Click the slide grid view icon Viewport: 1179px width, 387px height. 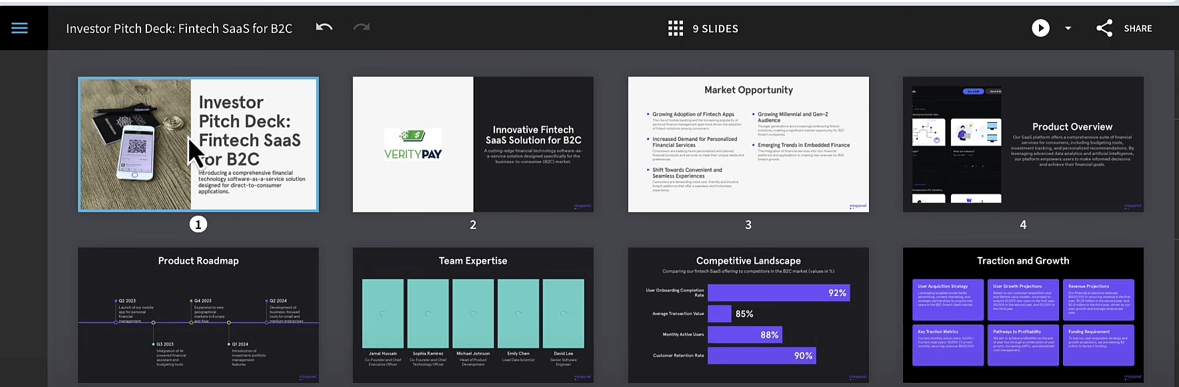pyautogui.click(x=675, y=29)
